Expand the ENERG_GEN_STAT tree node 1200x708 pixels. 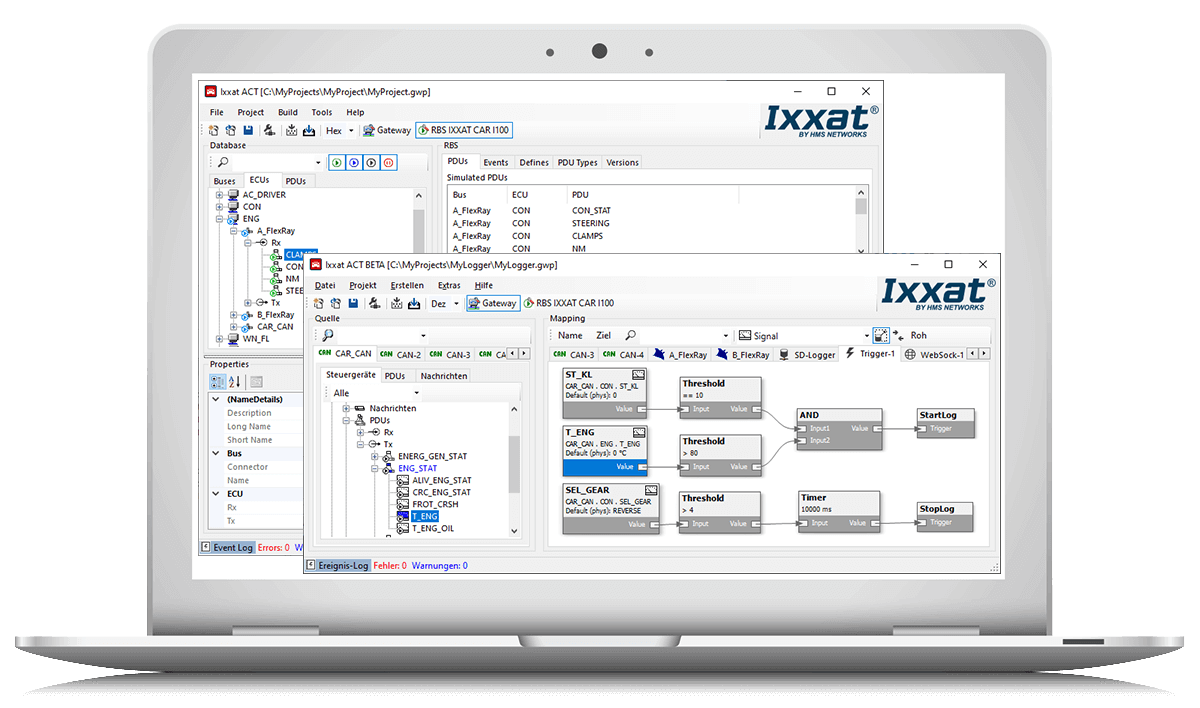tap(375, 456)
